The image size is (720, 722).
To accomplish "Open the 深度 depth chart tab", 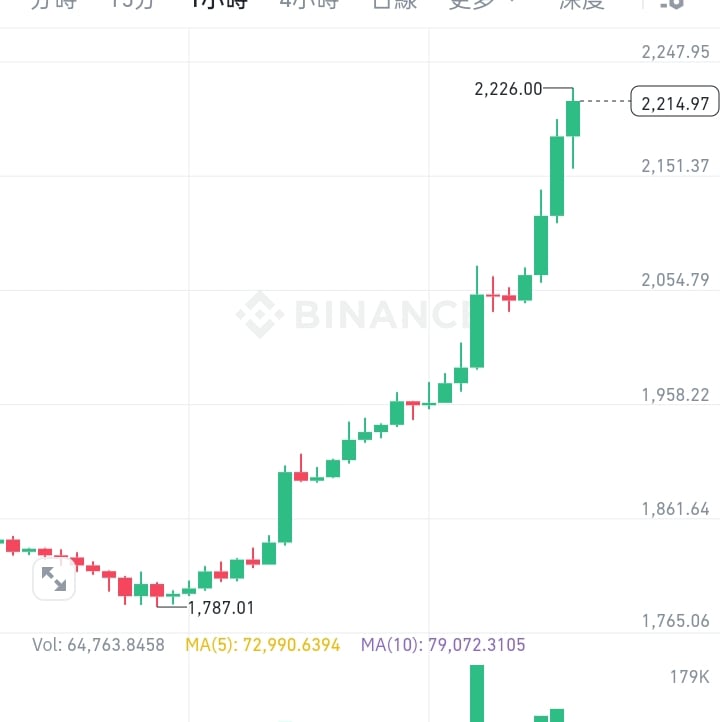I will coord(582,4).
